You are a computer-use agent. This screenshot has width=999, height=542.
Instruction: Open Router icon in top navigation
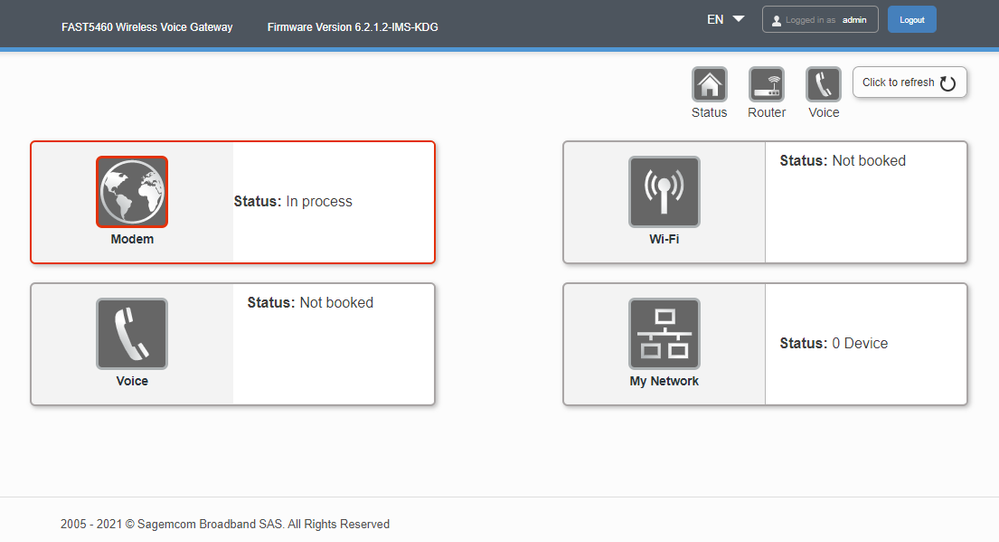point(766,84)
